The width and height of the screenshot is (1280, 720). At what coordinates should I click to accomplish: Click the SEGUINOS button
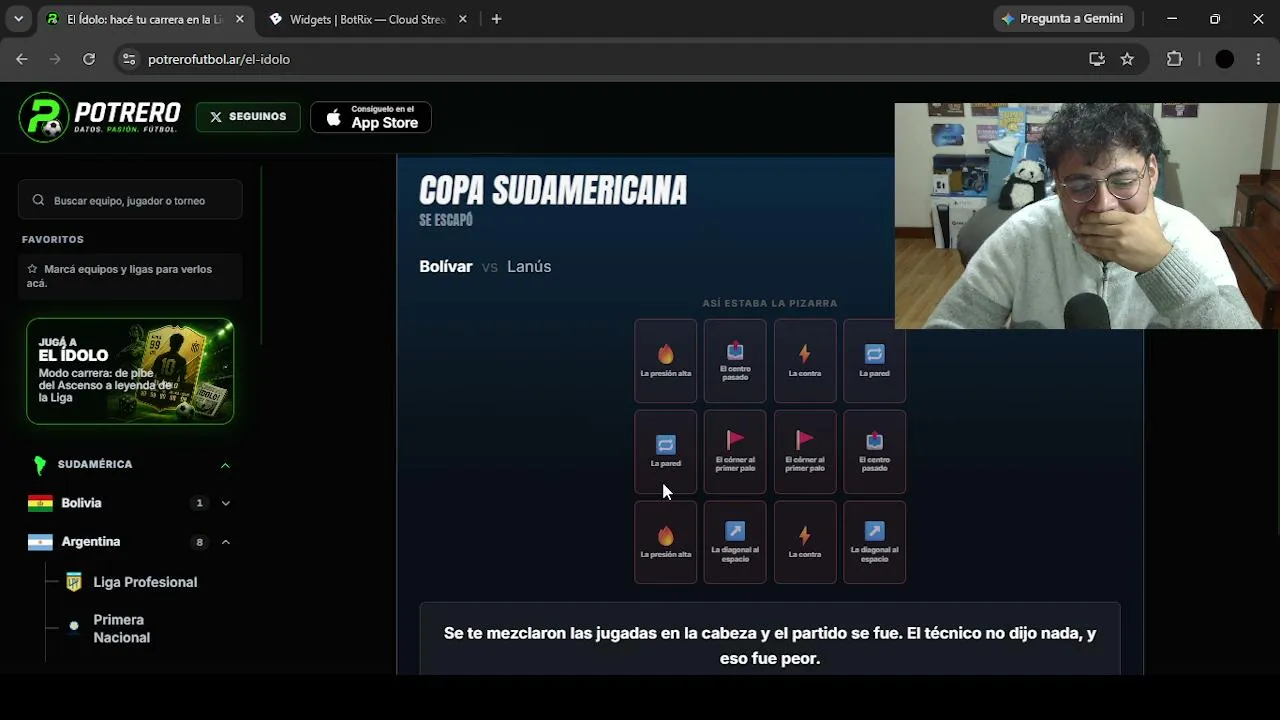248,117
